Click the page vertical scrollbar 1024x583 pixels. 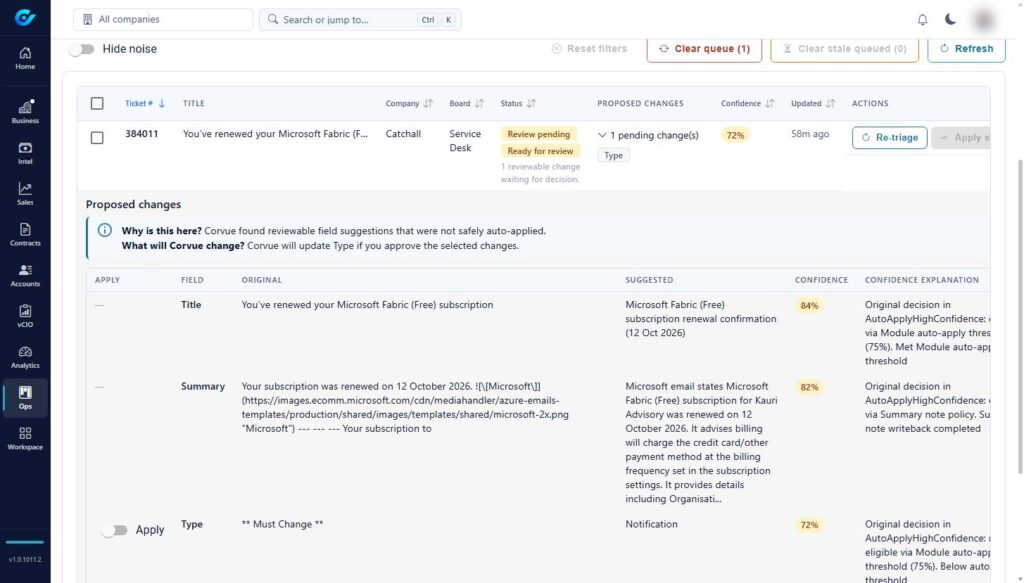click(1019, 316)
